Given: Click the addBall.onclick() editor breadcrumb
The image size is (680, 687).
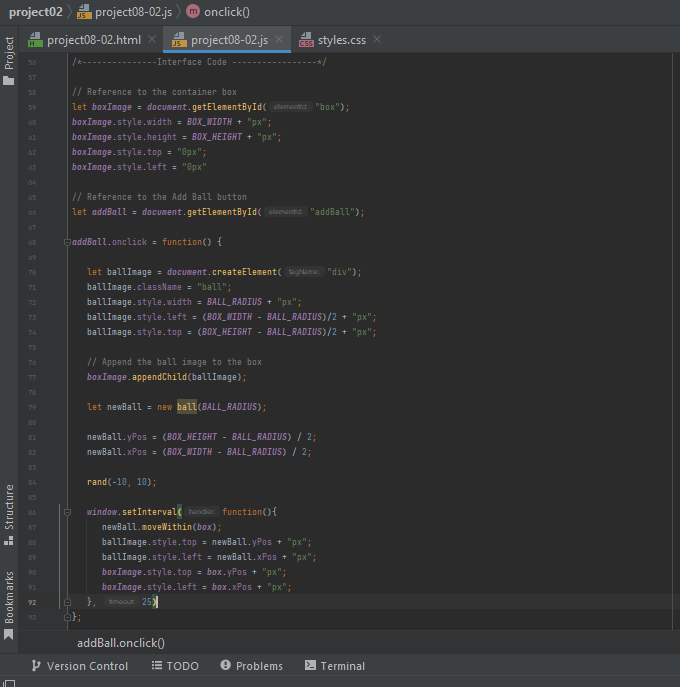Looking at the screenshot, I should (121, 643).
